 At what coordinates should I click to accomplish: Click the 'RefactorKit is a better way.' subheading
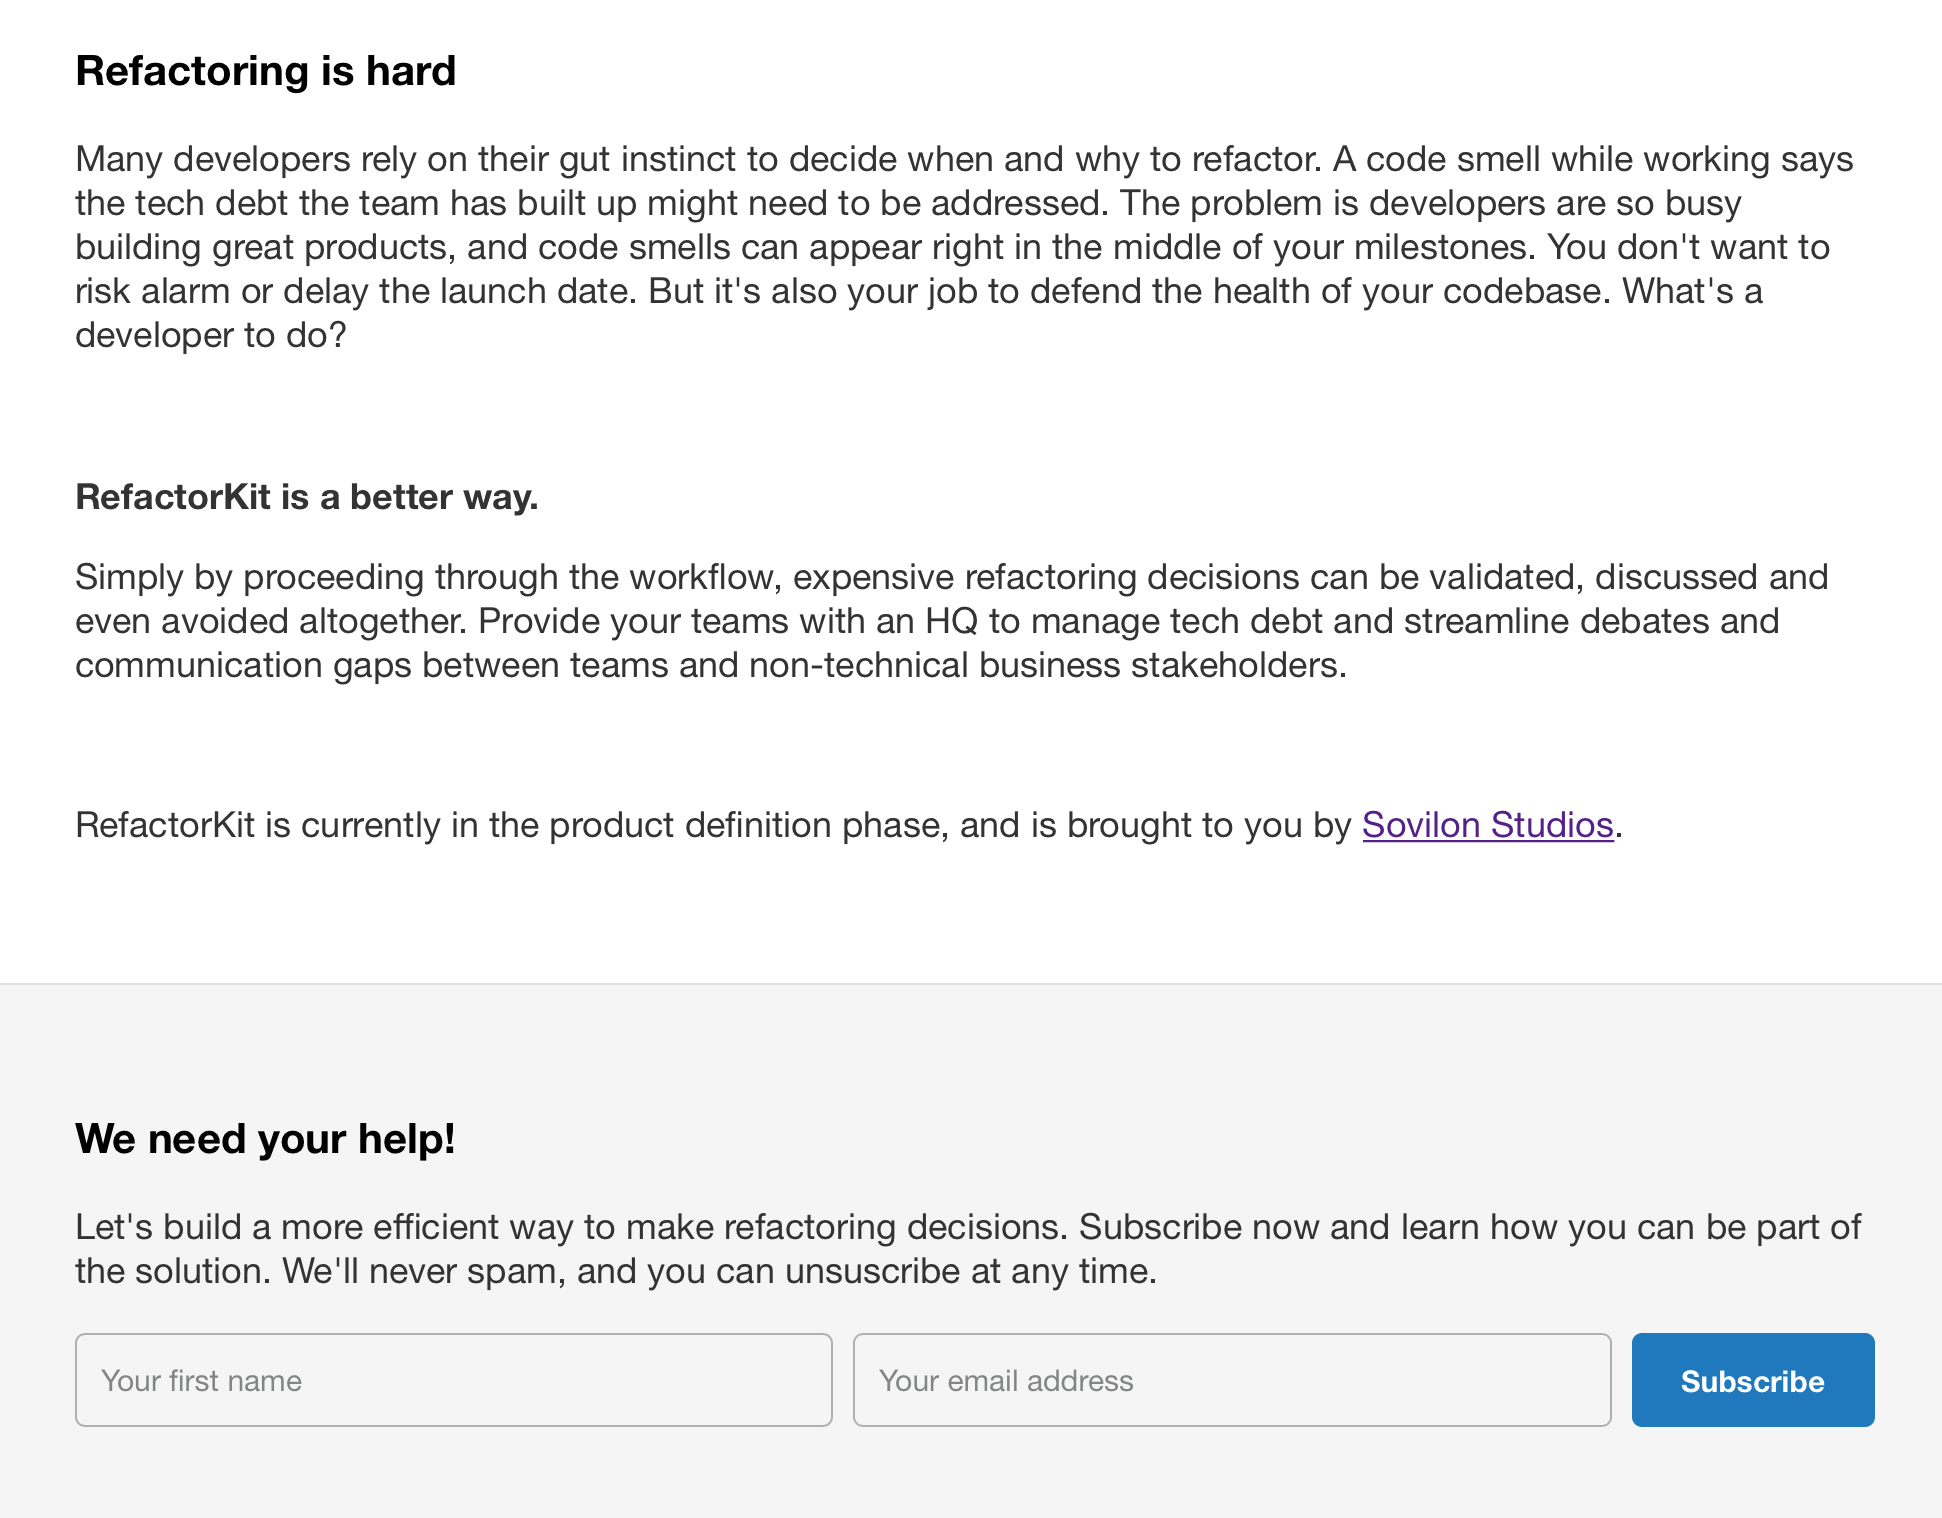(x=306, y=497)
